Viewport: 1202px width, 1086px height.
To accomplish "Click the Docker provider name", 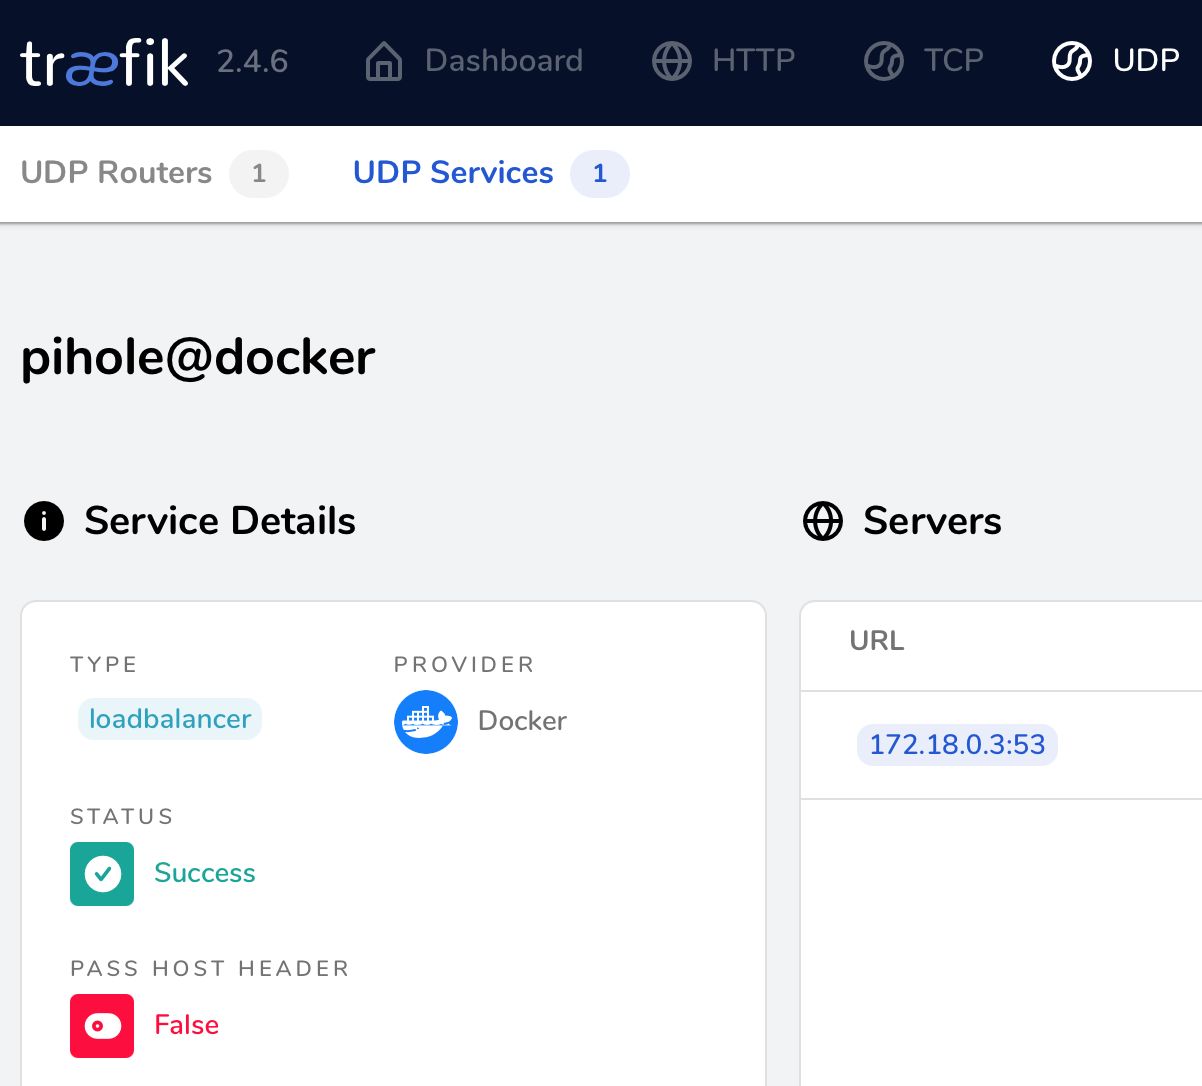I will [x=522, y=721].
